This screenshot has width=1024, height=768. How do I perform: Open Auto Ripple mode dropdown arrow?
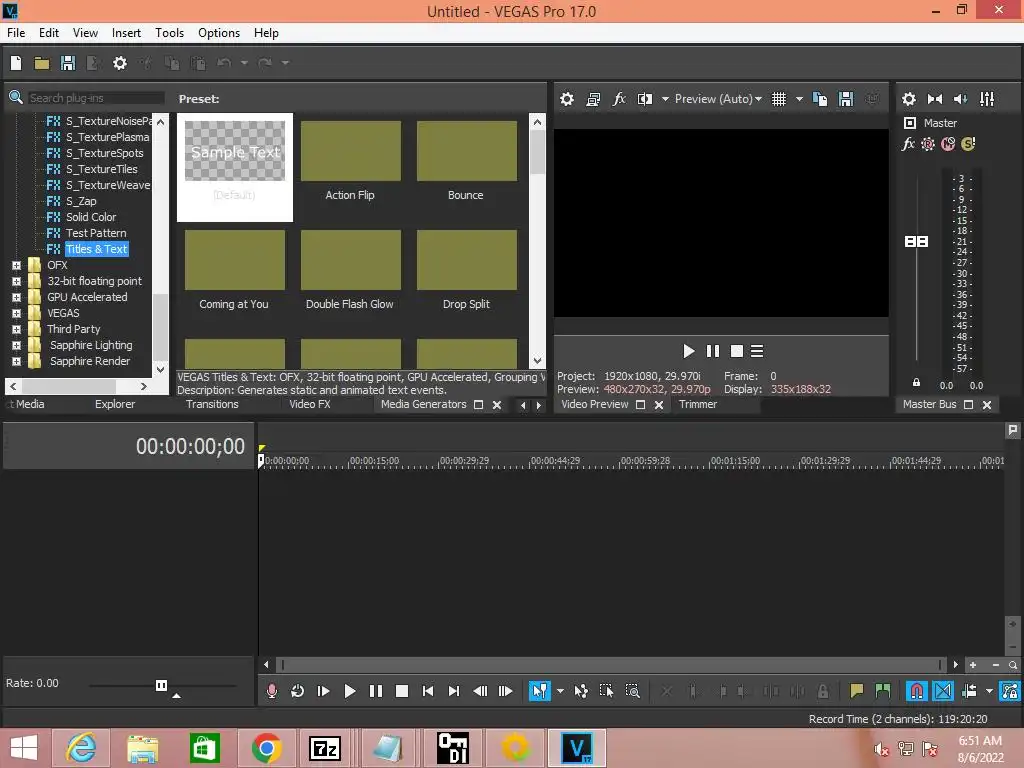989,691
